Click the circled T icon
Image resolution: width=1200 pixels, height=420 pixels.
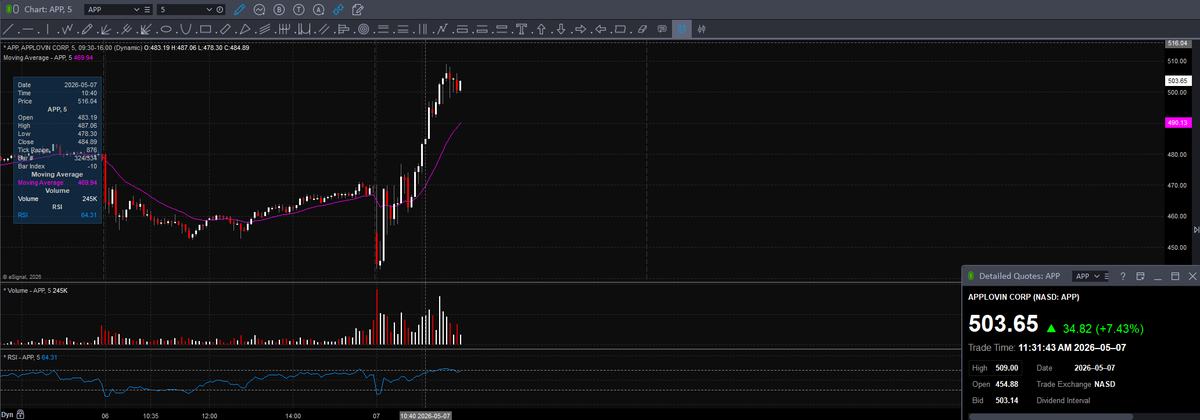point(298,9)
